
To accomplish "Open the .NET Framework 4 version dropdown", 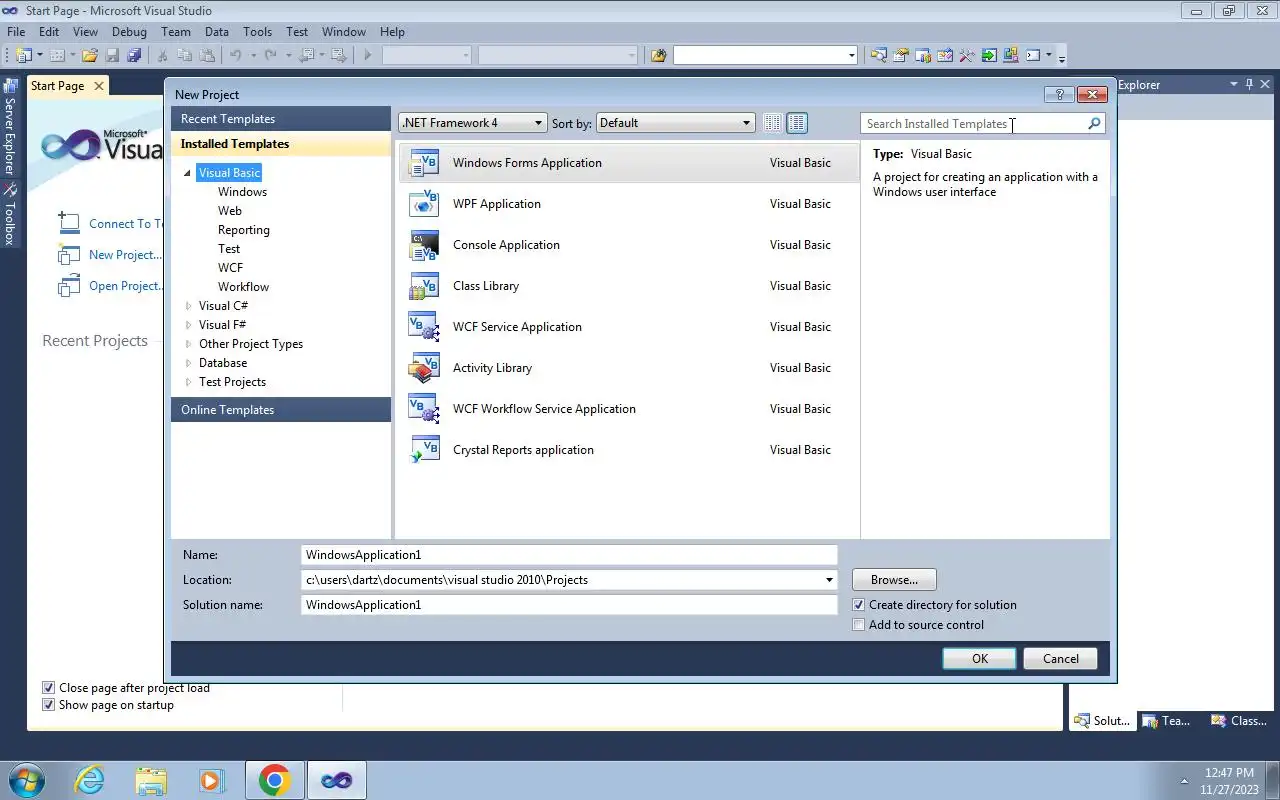I will coord(473,123).
